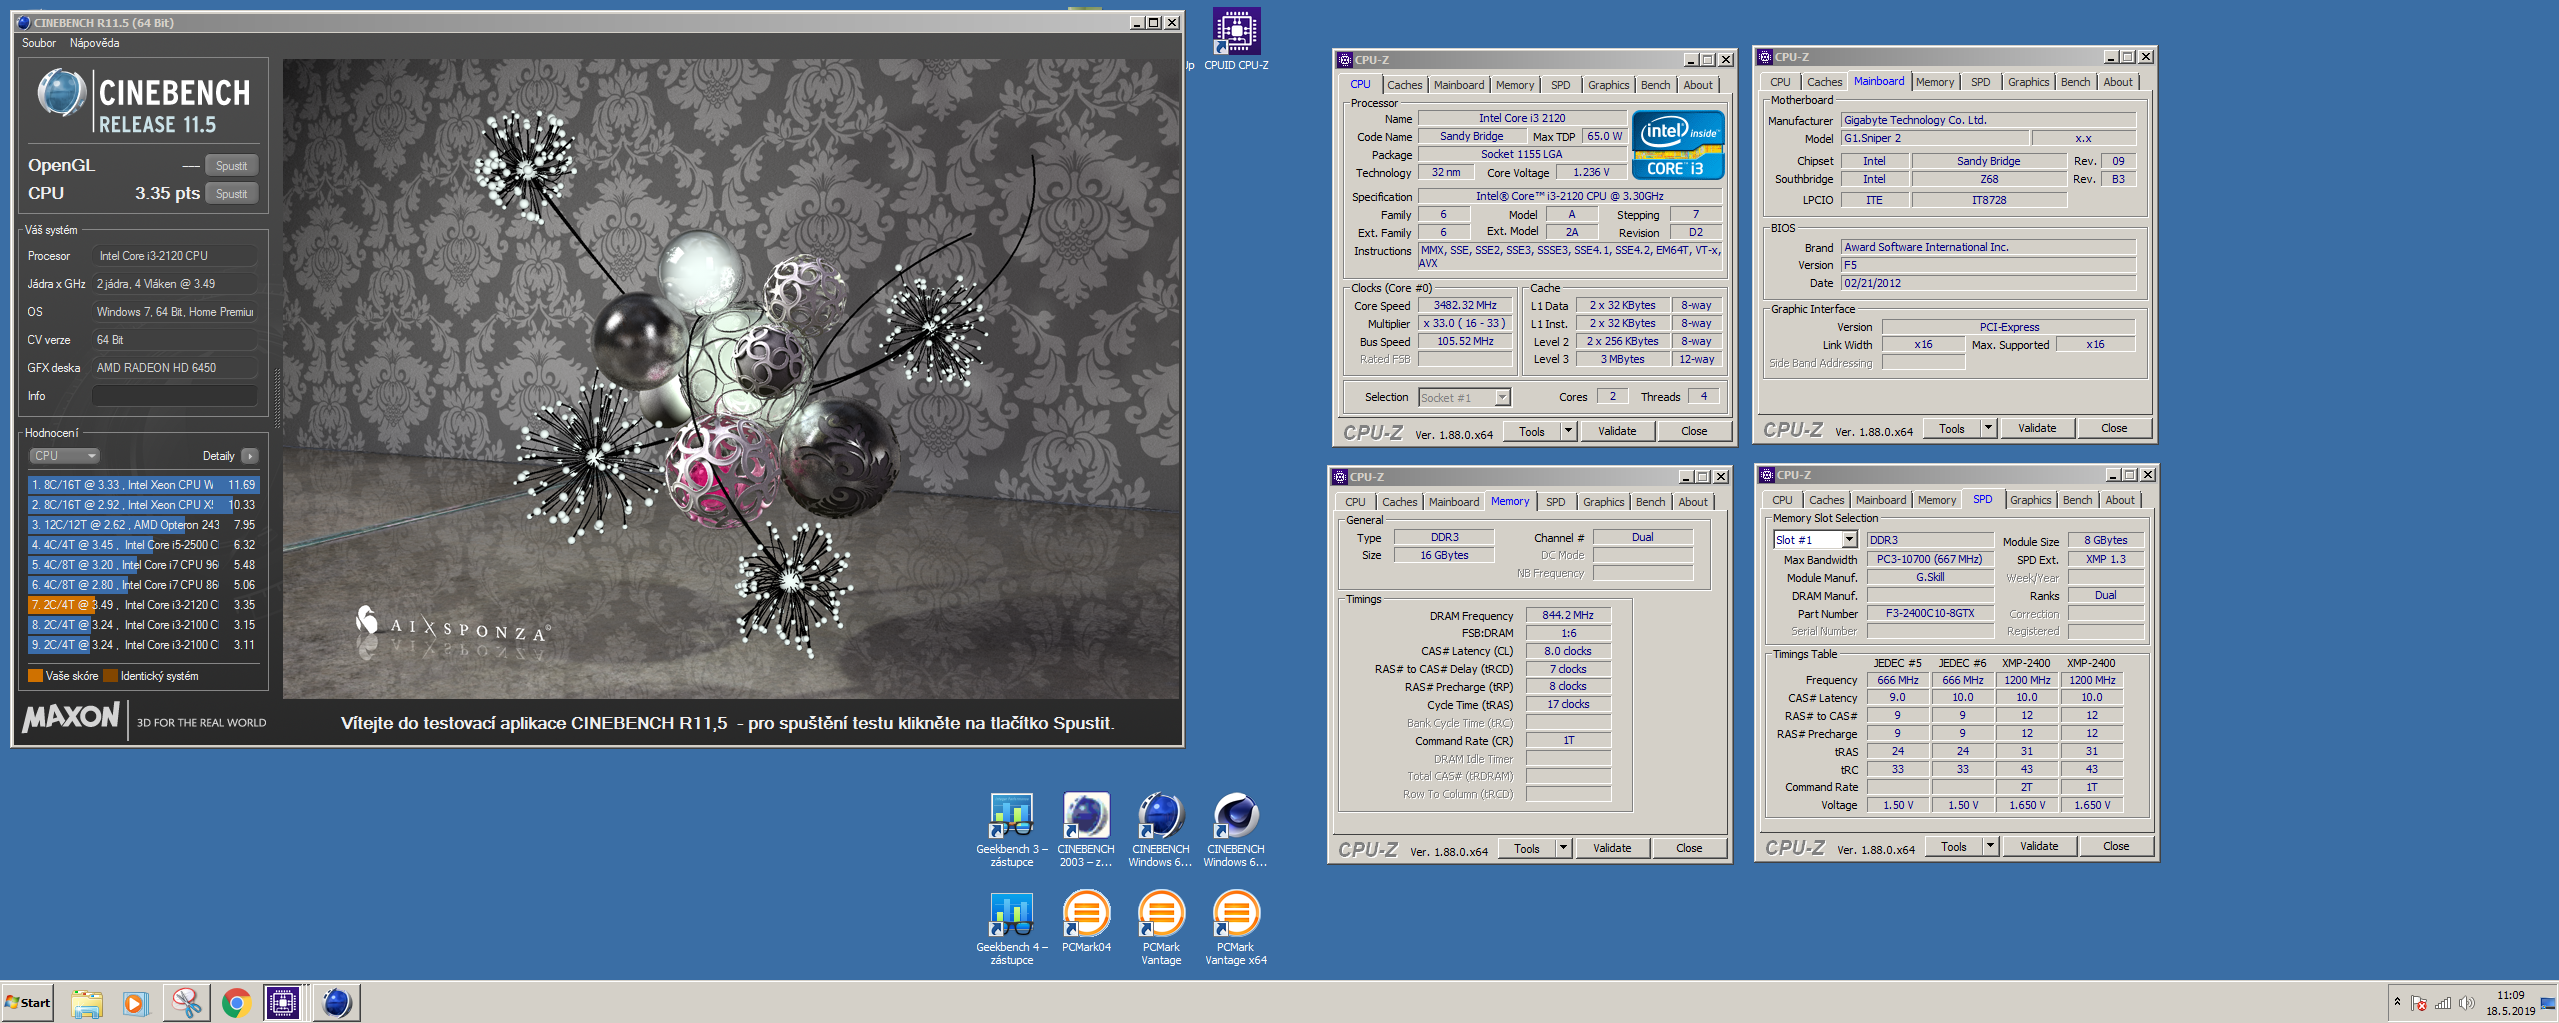Switch to About tab in CPU-Z SPD window

click(2119, 500)
